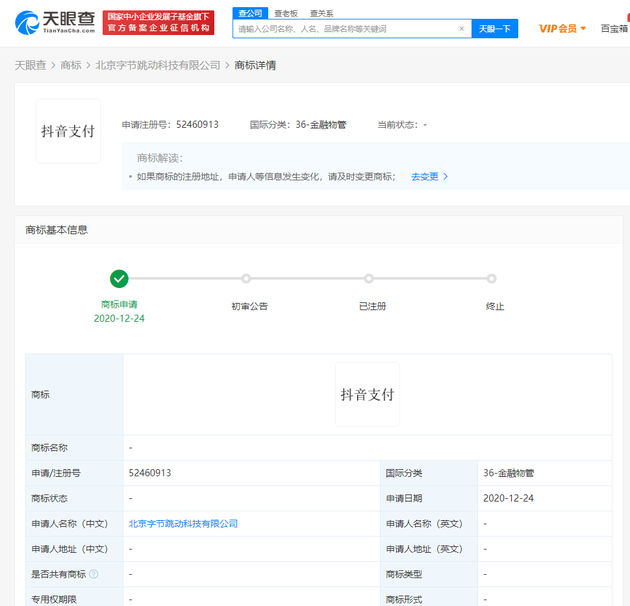
Task: Click the red 官方备案企业征信机构 banner
Action: (x=158, y=23)
